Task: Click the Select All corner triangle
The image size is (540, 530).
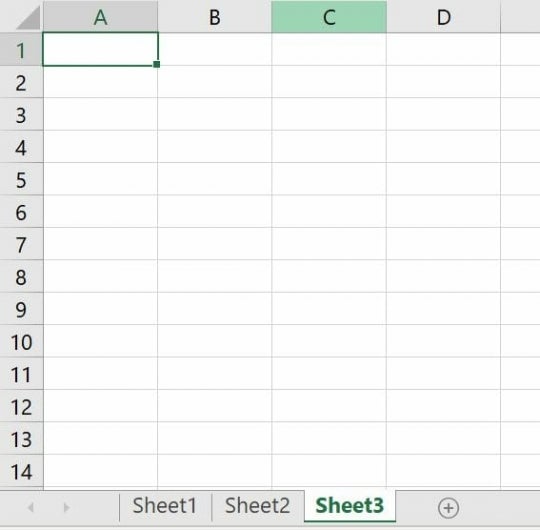Action: 28,18
